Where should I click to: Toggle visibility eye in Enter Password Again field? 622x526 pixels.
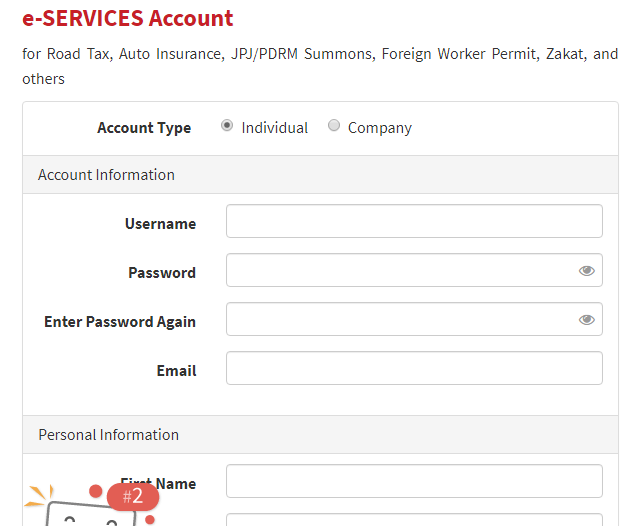[x=586, y=319]
